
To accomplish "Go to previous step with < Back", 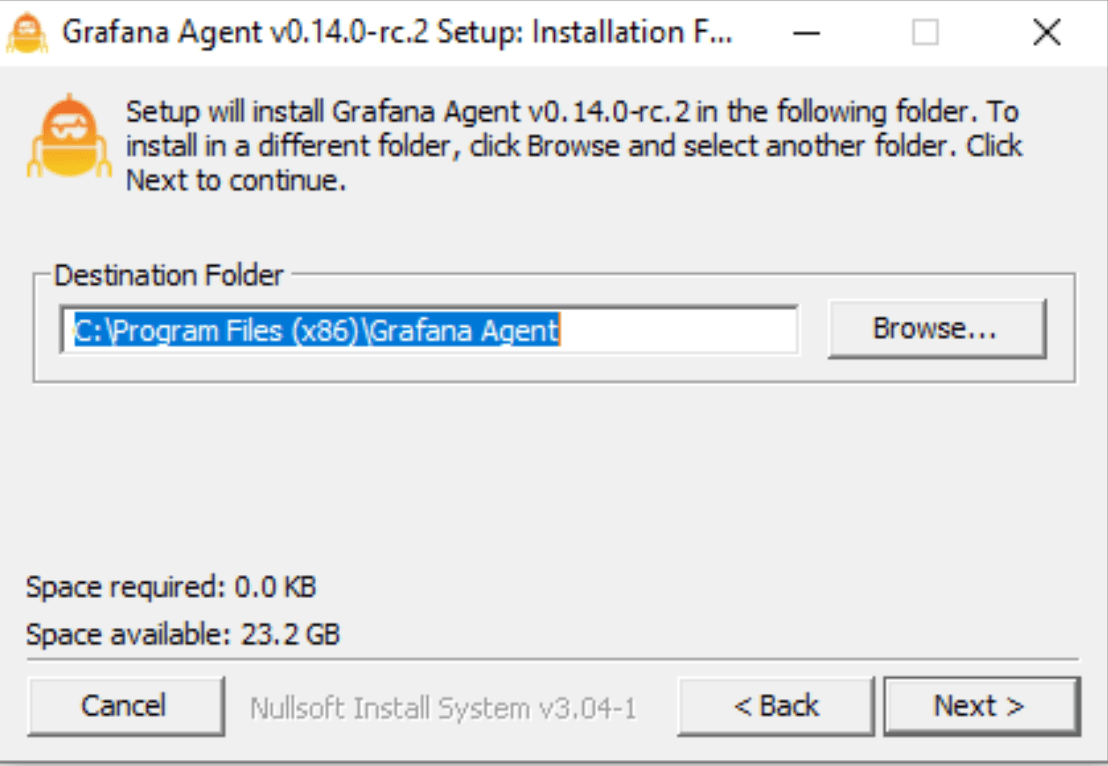I will pos(776,706).
